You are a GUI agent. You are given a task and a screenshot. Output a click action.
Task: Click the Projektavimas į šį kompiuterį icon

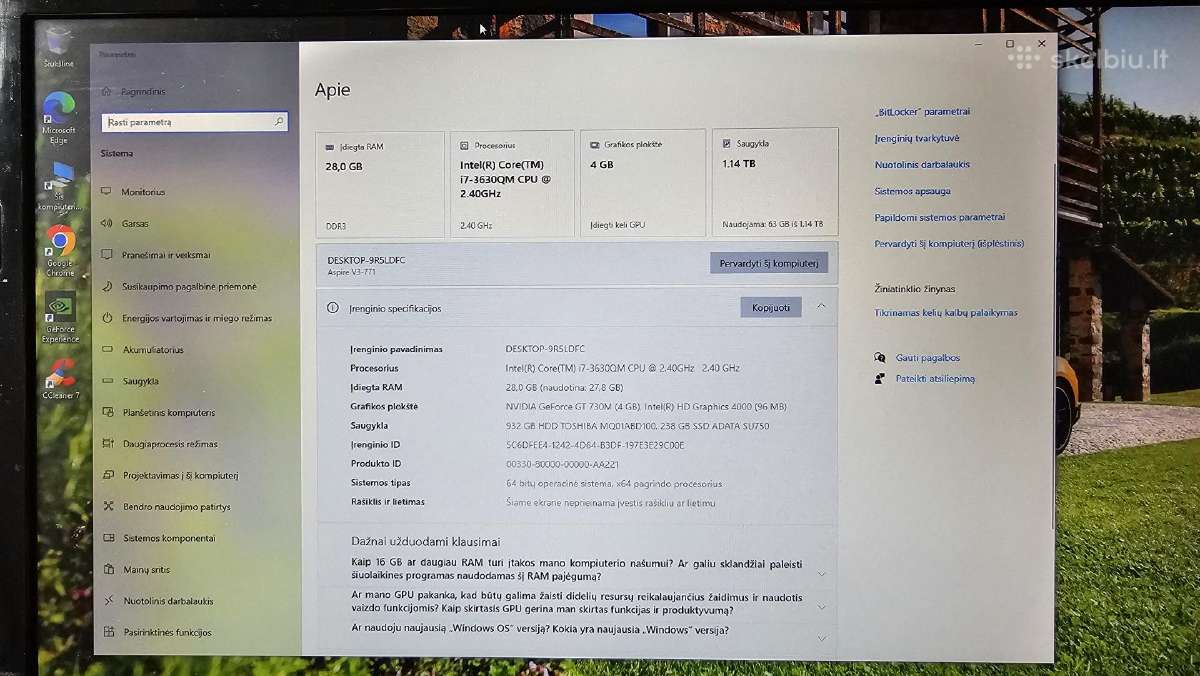click(x=108, y=475)
